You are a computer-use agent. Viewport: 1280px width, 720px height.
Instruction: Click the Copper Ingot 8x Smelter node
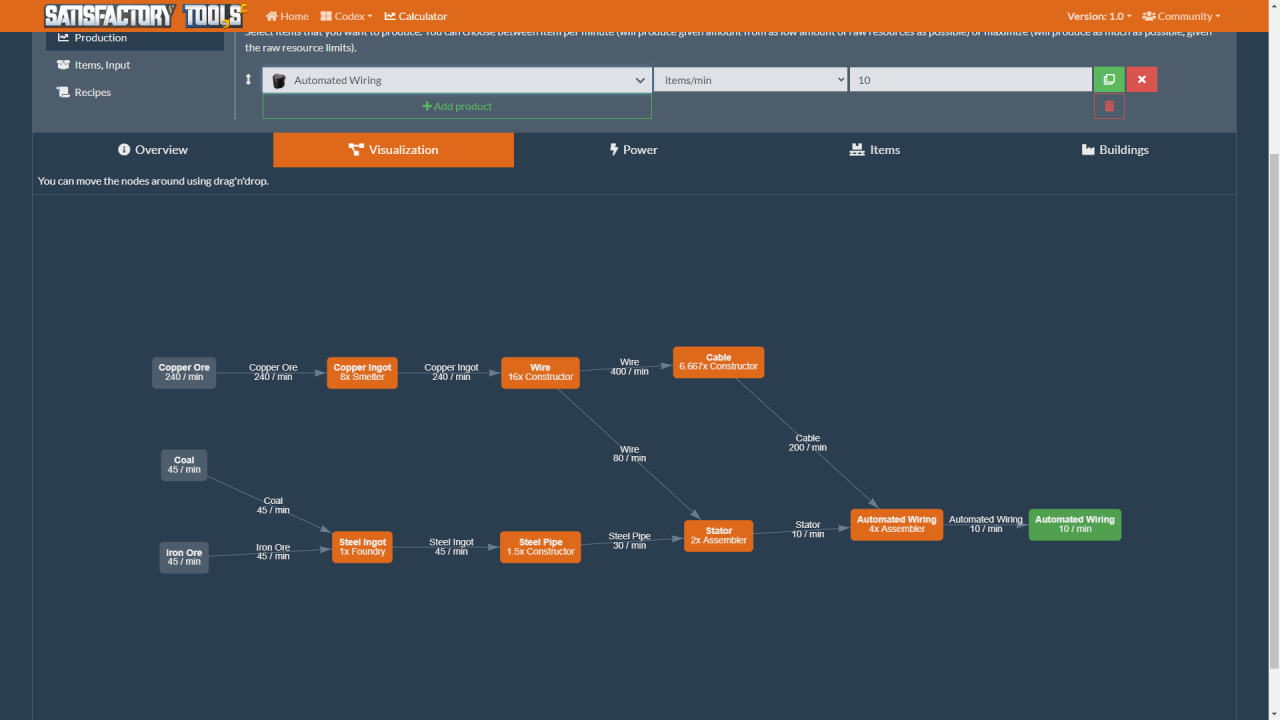pyautogui.click(x=362, y=372)
